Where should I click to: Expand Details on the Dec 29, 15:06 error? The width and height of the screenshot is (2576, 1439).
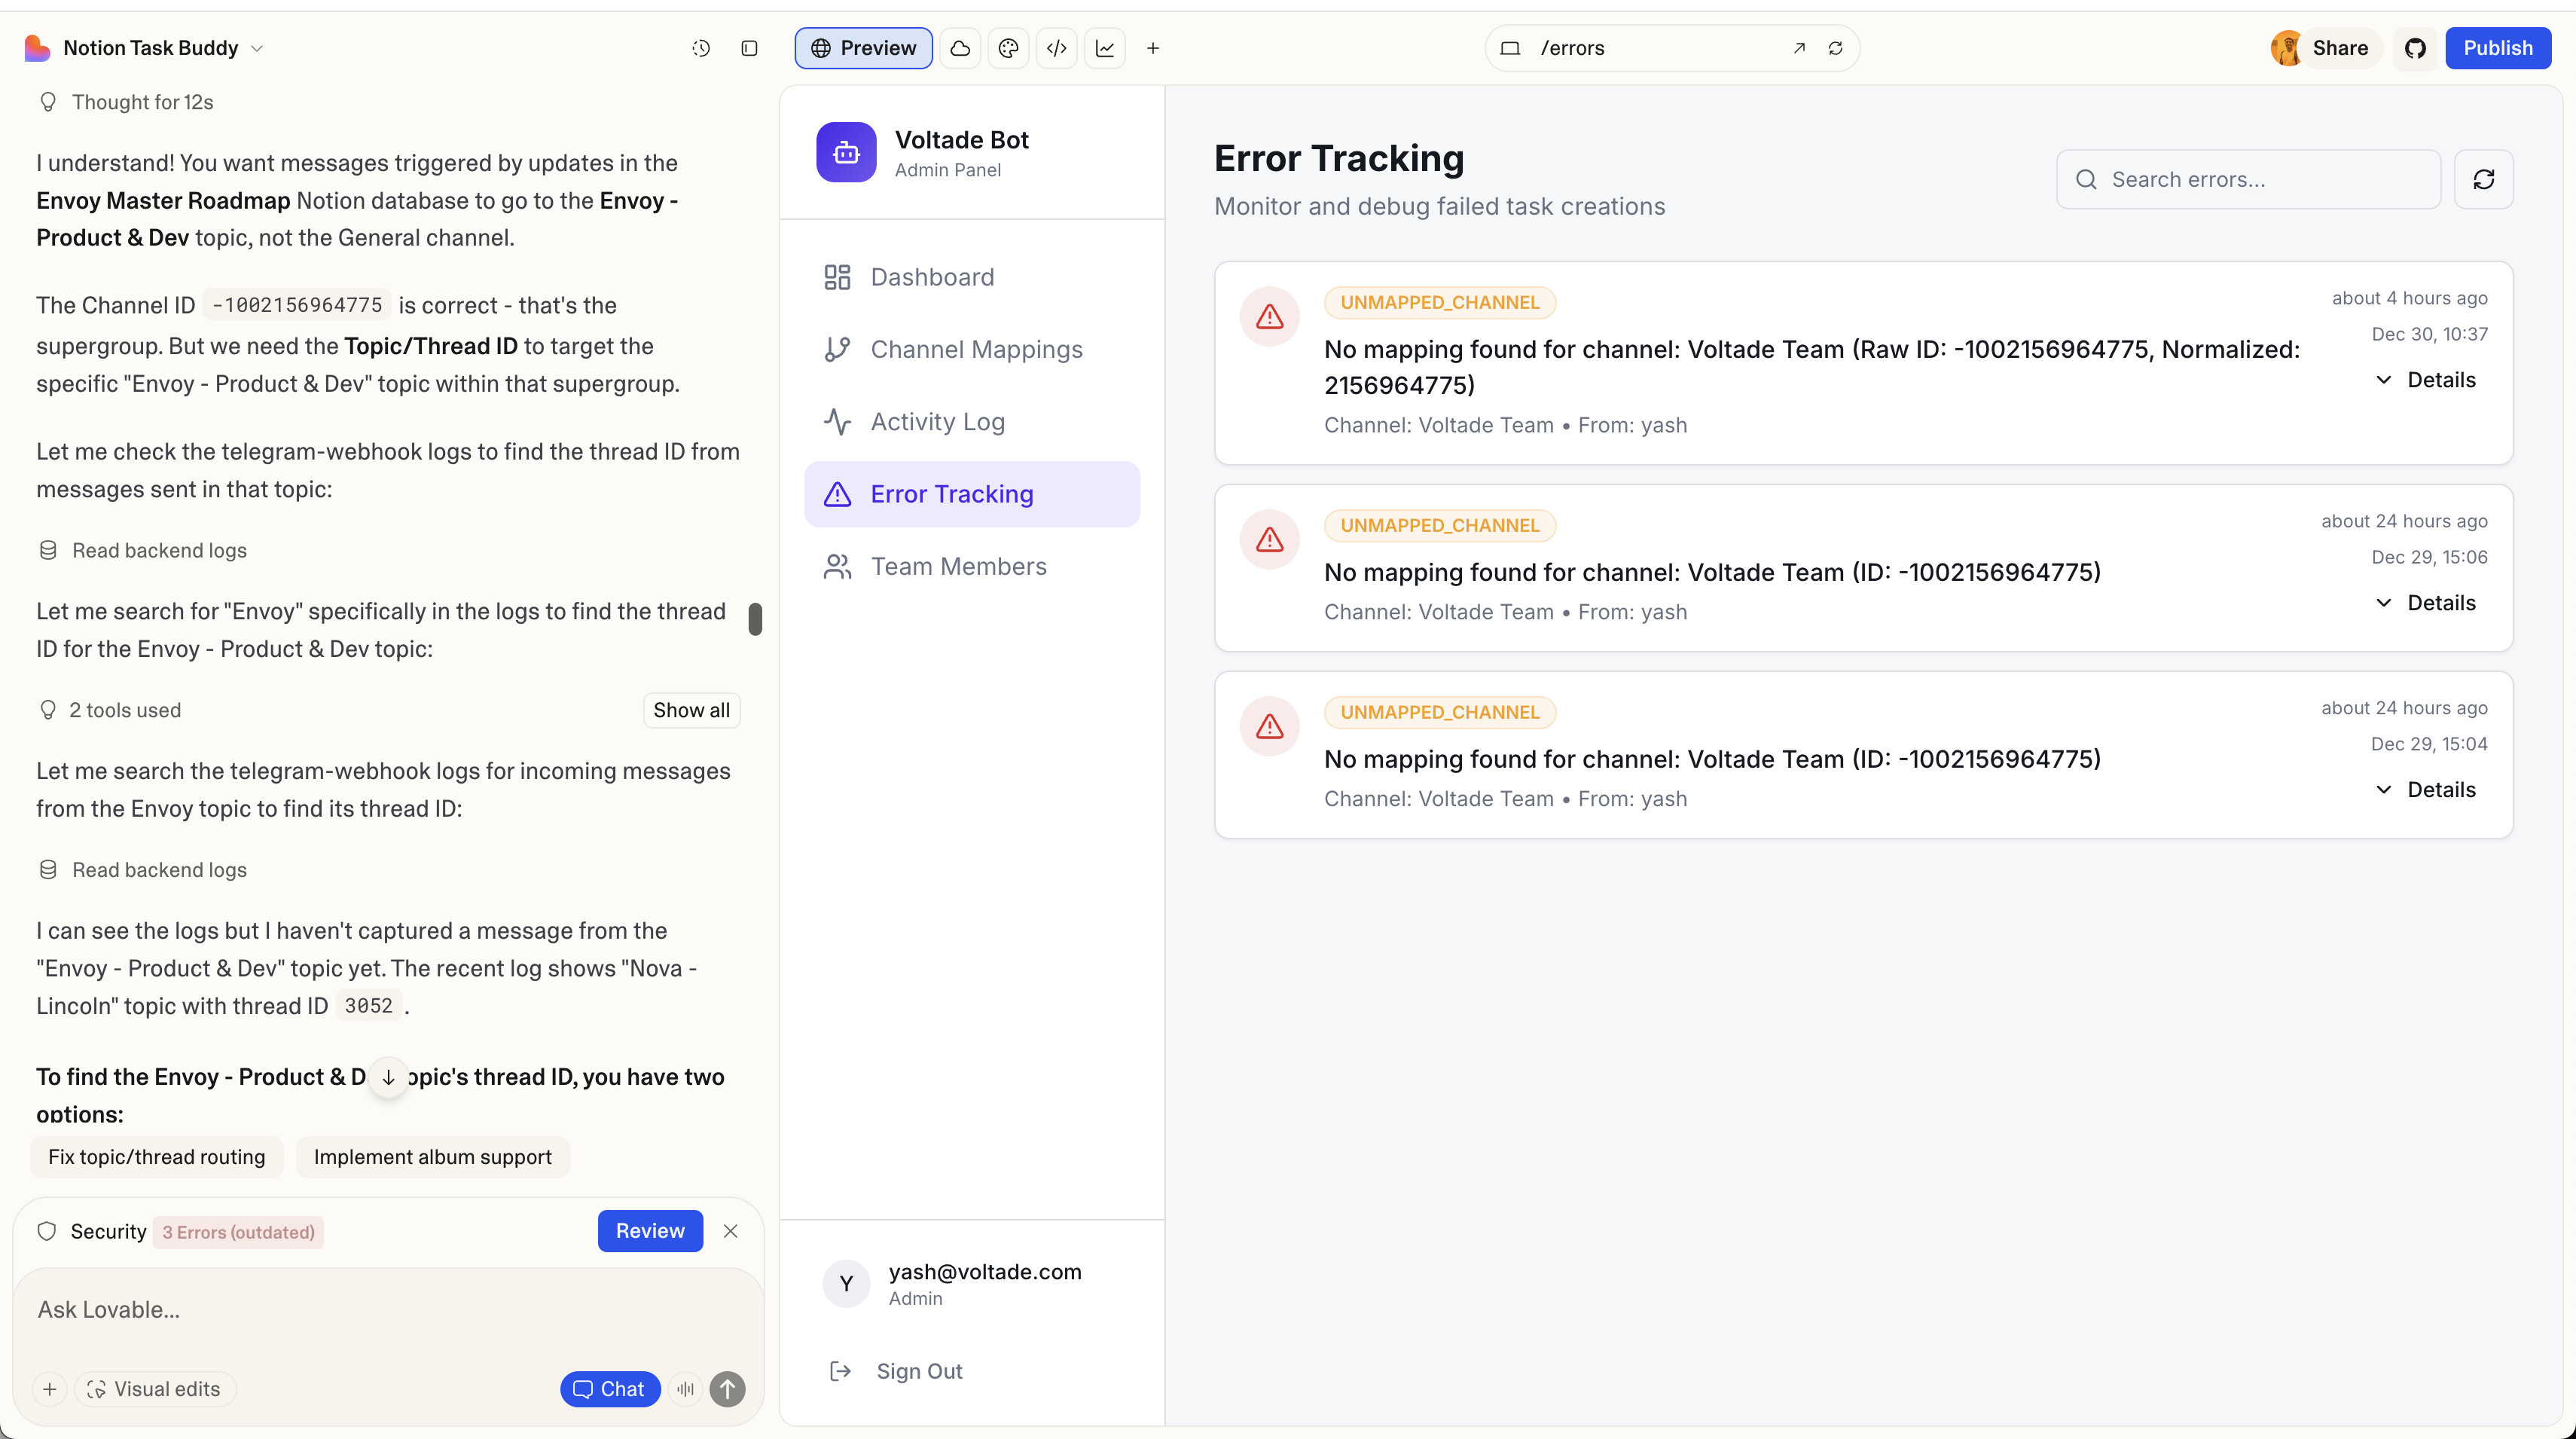[2427, 602]
